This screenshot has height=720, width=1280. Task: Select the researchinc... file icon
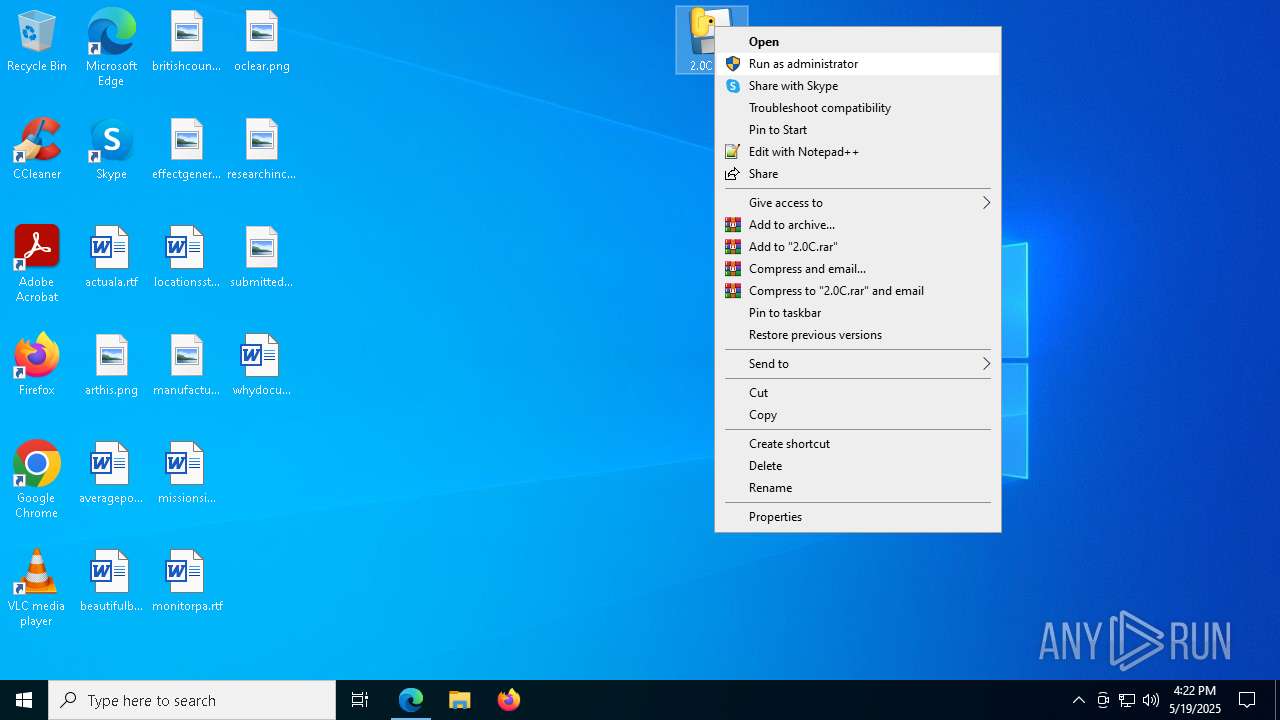261,150
